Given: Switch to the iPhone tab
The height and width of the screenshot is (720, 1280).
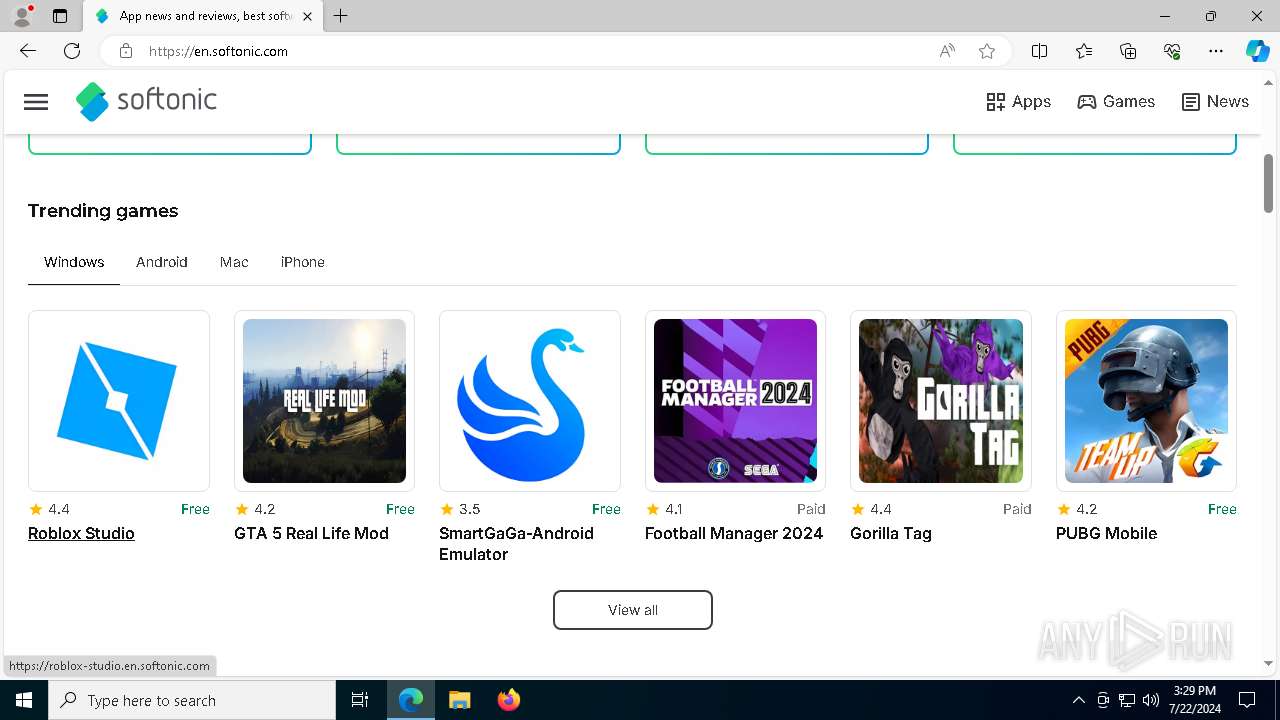Looking at the screenshot, I should coord(303,262).
